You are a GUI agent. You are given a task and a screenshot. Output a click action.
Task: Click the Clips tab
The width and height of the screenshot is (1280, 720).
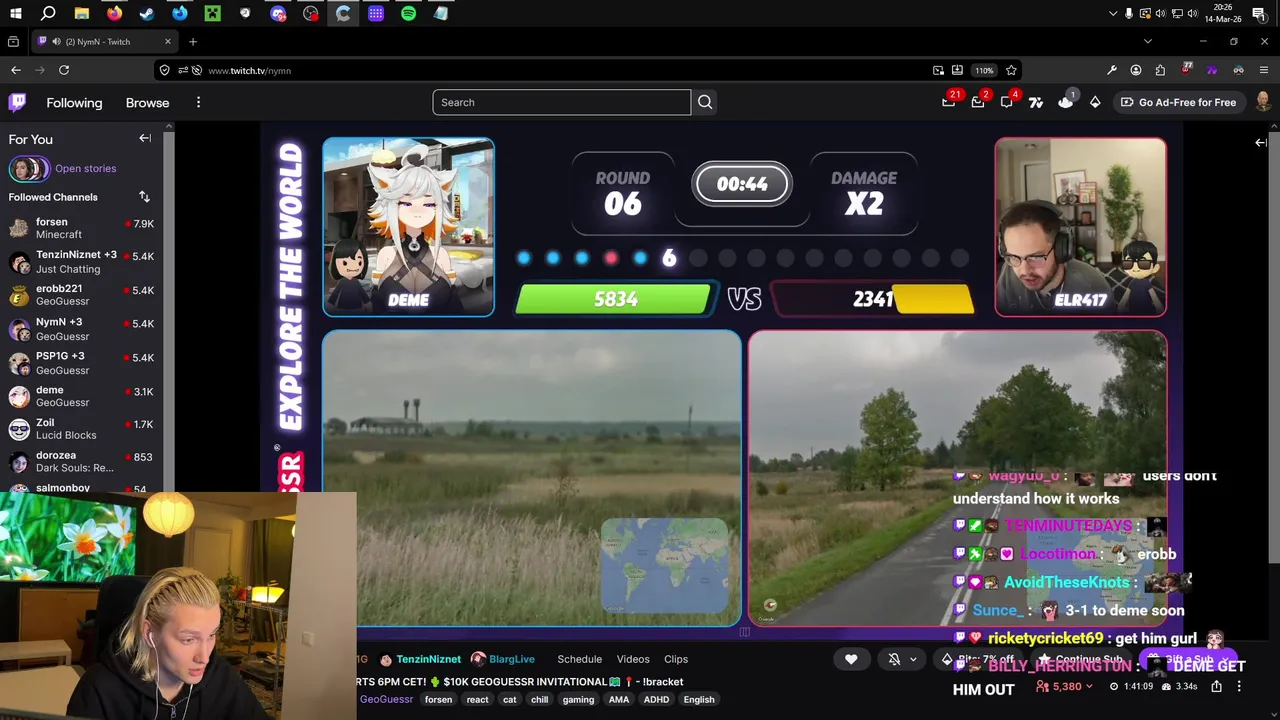676,659
